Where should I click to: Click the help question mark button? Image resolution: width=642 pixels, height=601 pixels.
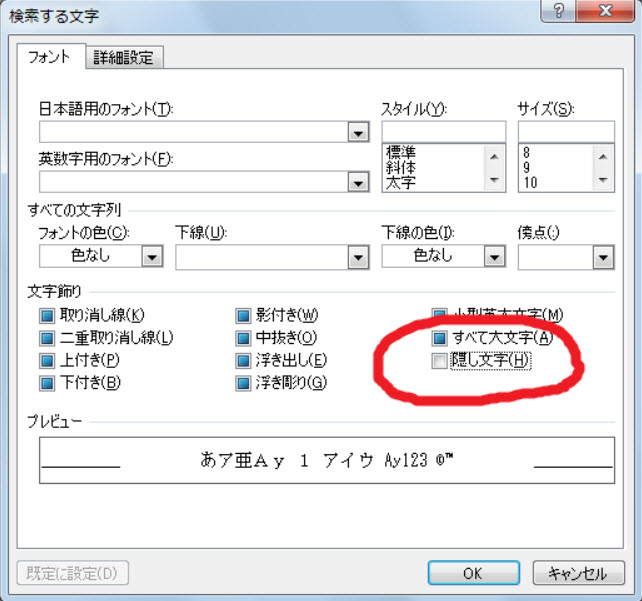(x=557, y=10)
